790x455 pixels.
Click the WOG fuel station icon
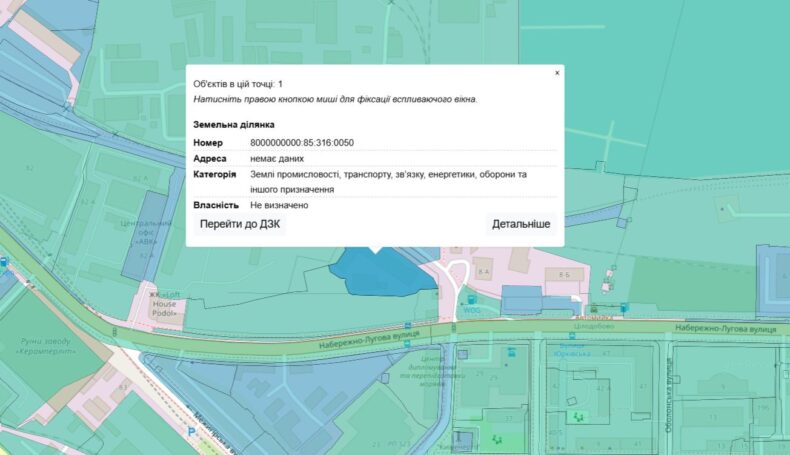point(472,299)
